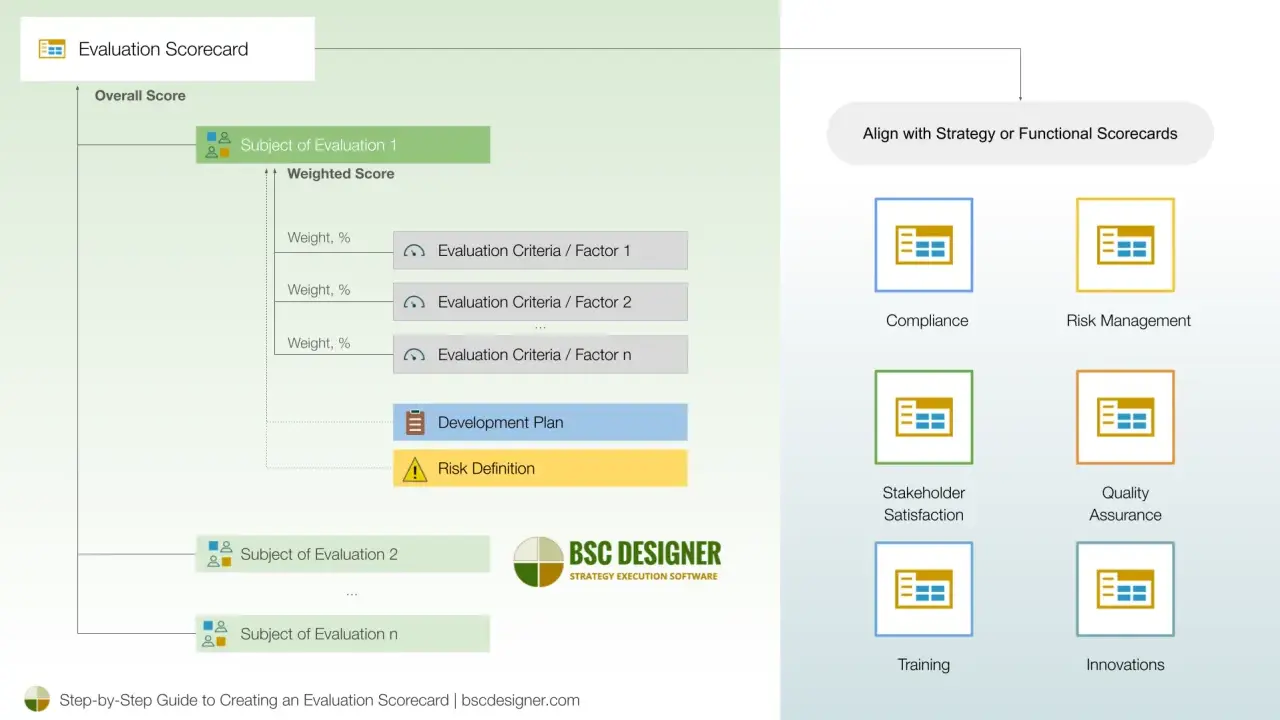Select the Subject of Evaluation 2 bar
Viewport: 1280px width, 720px height.
point(343,554)
